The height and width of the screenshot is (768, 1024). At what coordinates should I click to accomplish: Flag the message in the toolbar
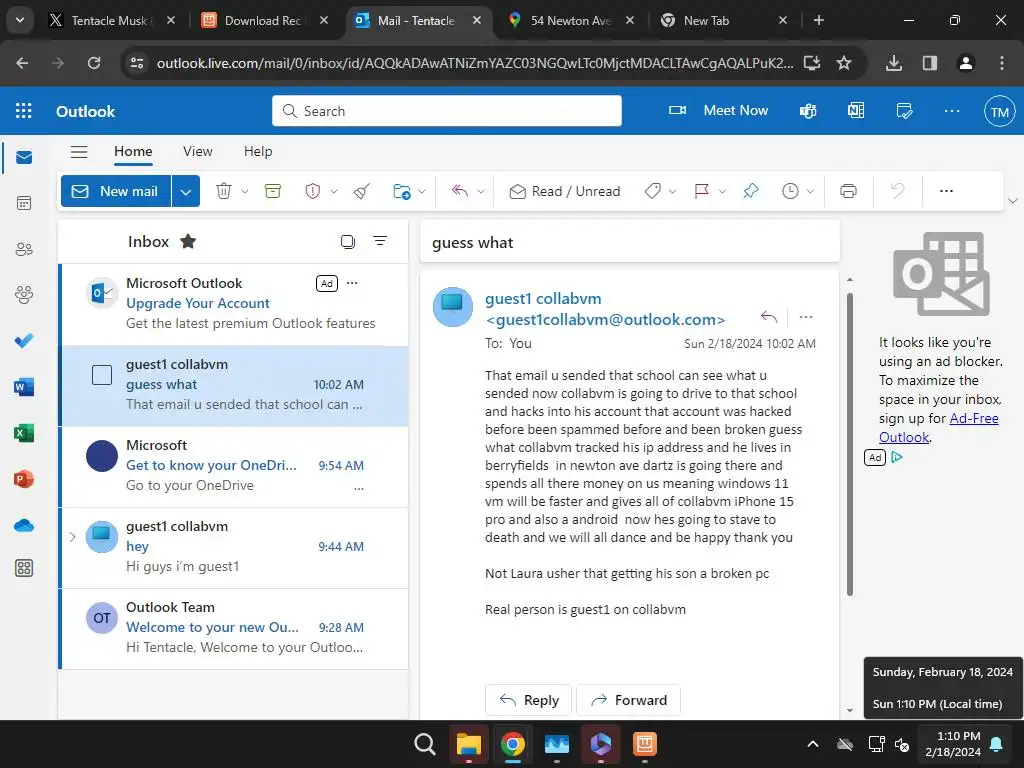[702, 191]
